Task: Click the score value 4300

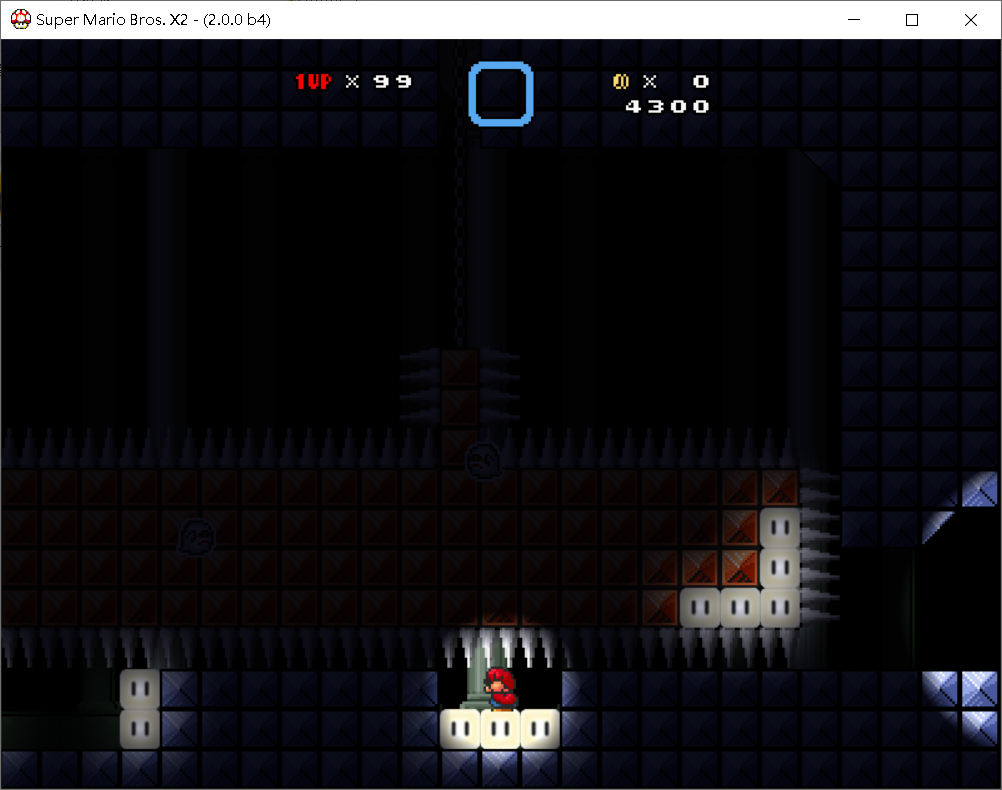Action: 667,106
